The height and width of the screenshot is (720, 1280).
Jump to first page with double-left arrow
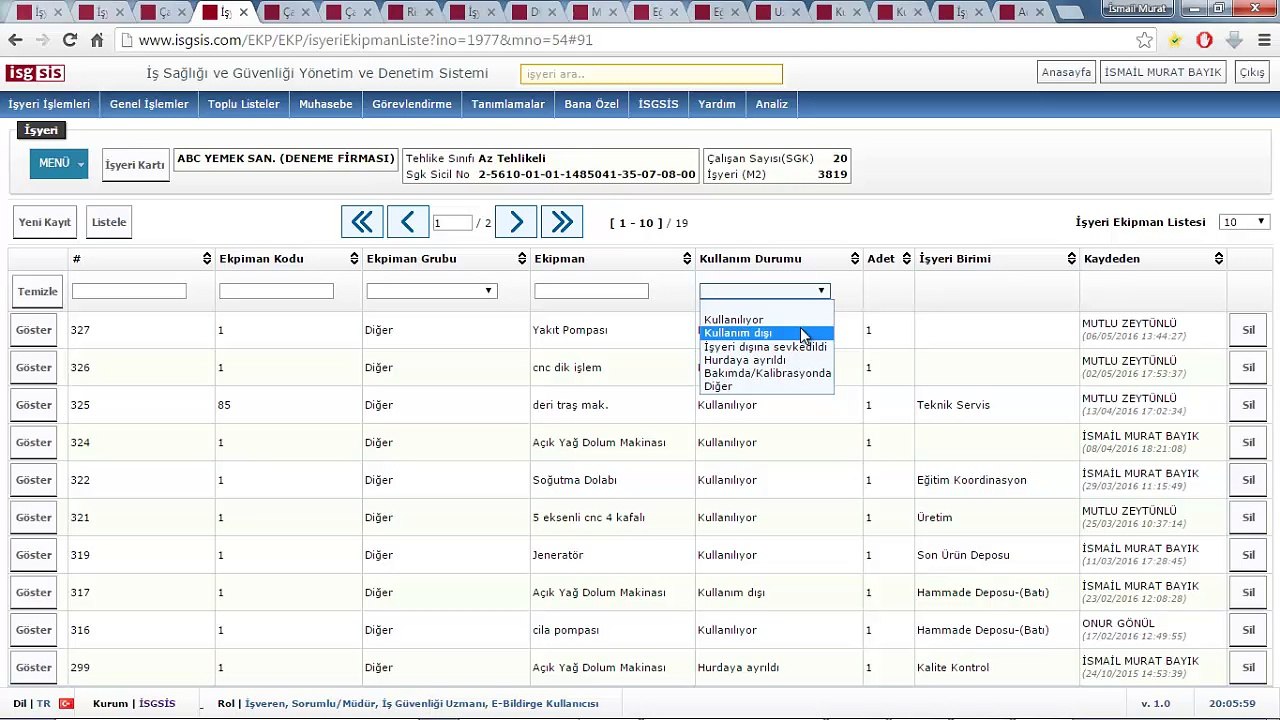point(362,222)
